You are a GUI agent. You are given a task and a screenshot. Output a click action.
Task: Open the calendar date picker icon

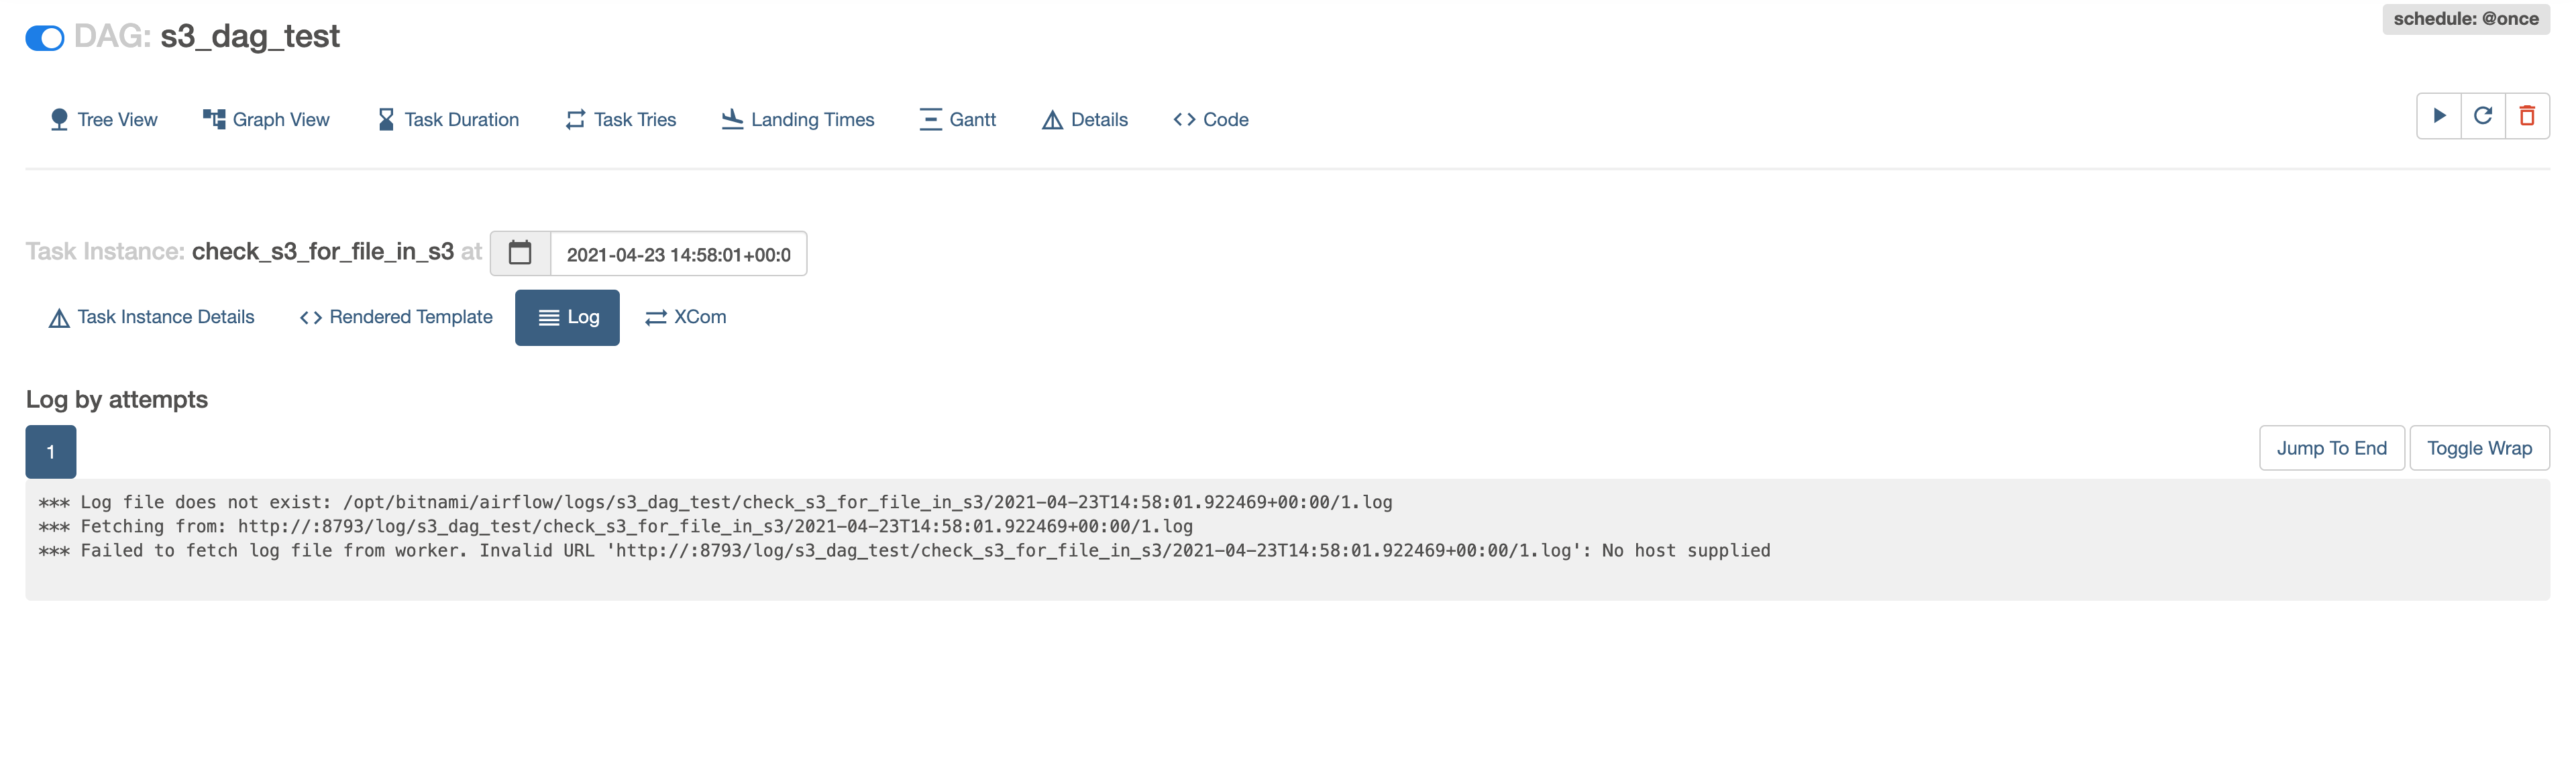pos(520,253)
